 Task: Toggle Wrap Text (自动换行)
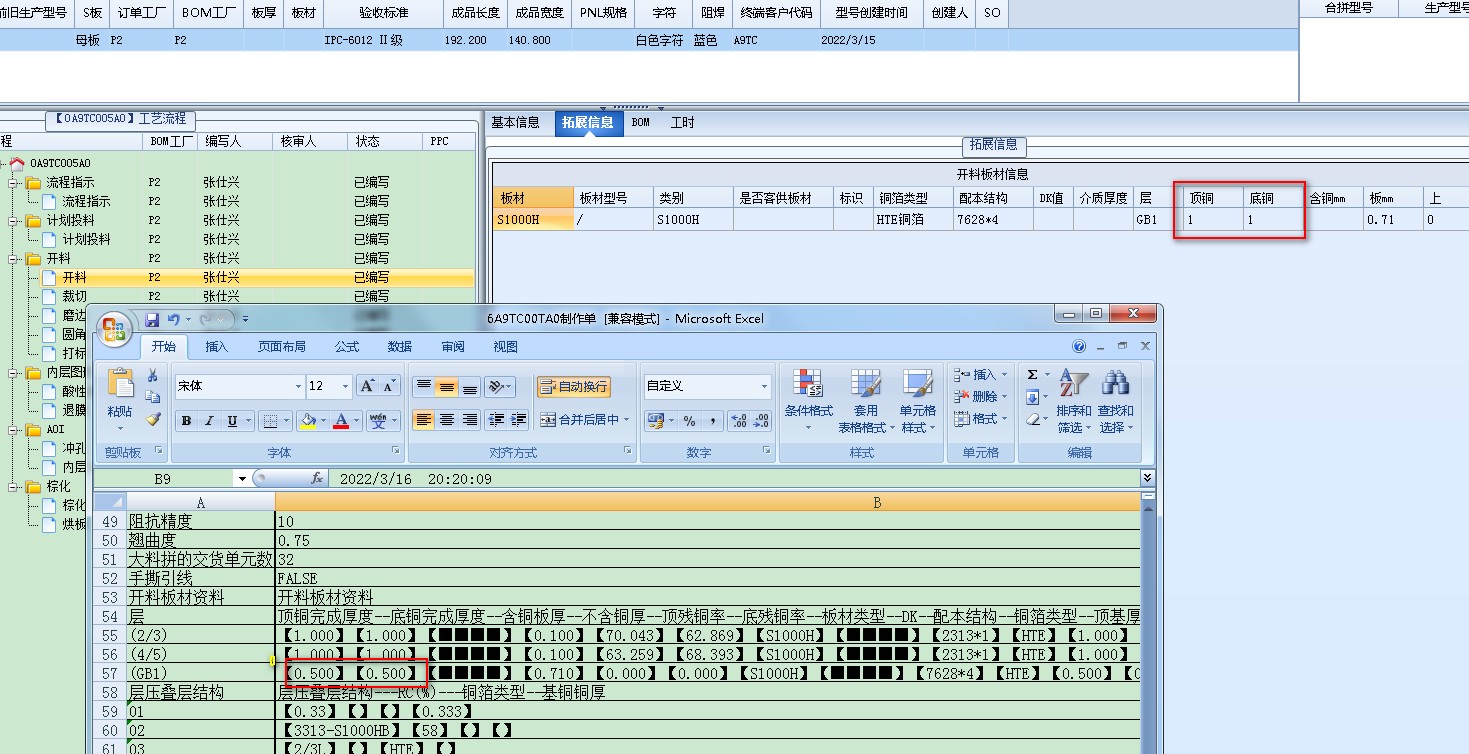coord(573,386)
